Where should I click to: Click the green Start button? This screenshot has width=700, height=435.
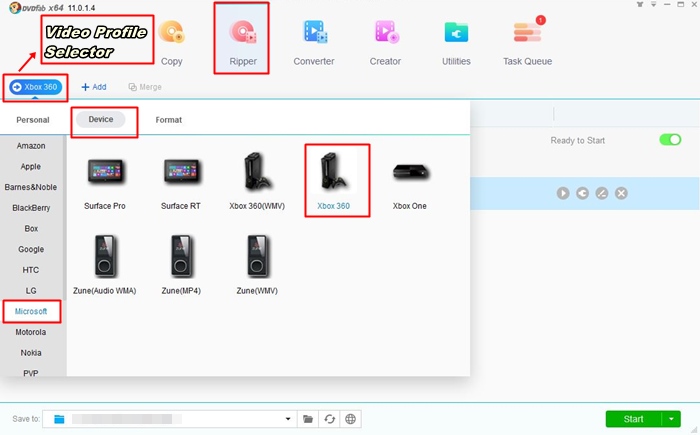pos(633,419)
